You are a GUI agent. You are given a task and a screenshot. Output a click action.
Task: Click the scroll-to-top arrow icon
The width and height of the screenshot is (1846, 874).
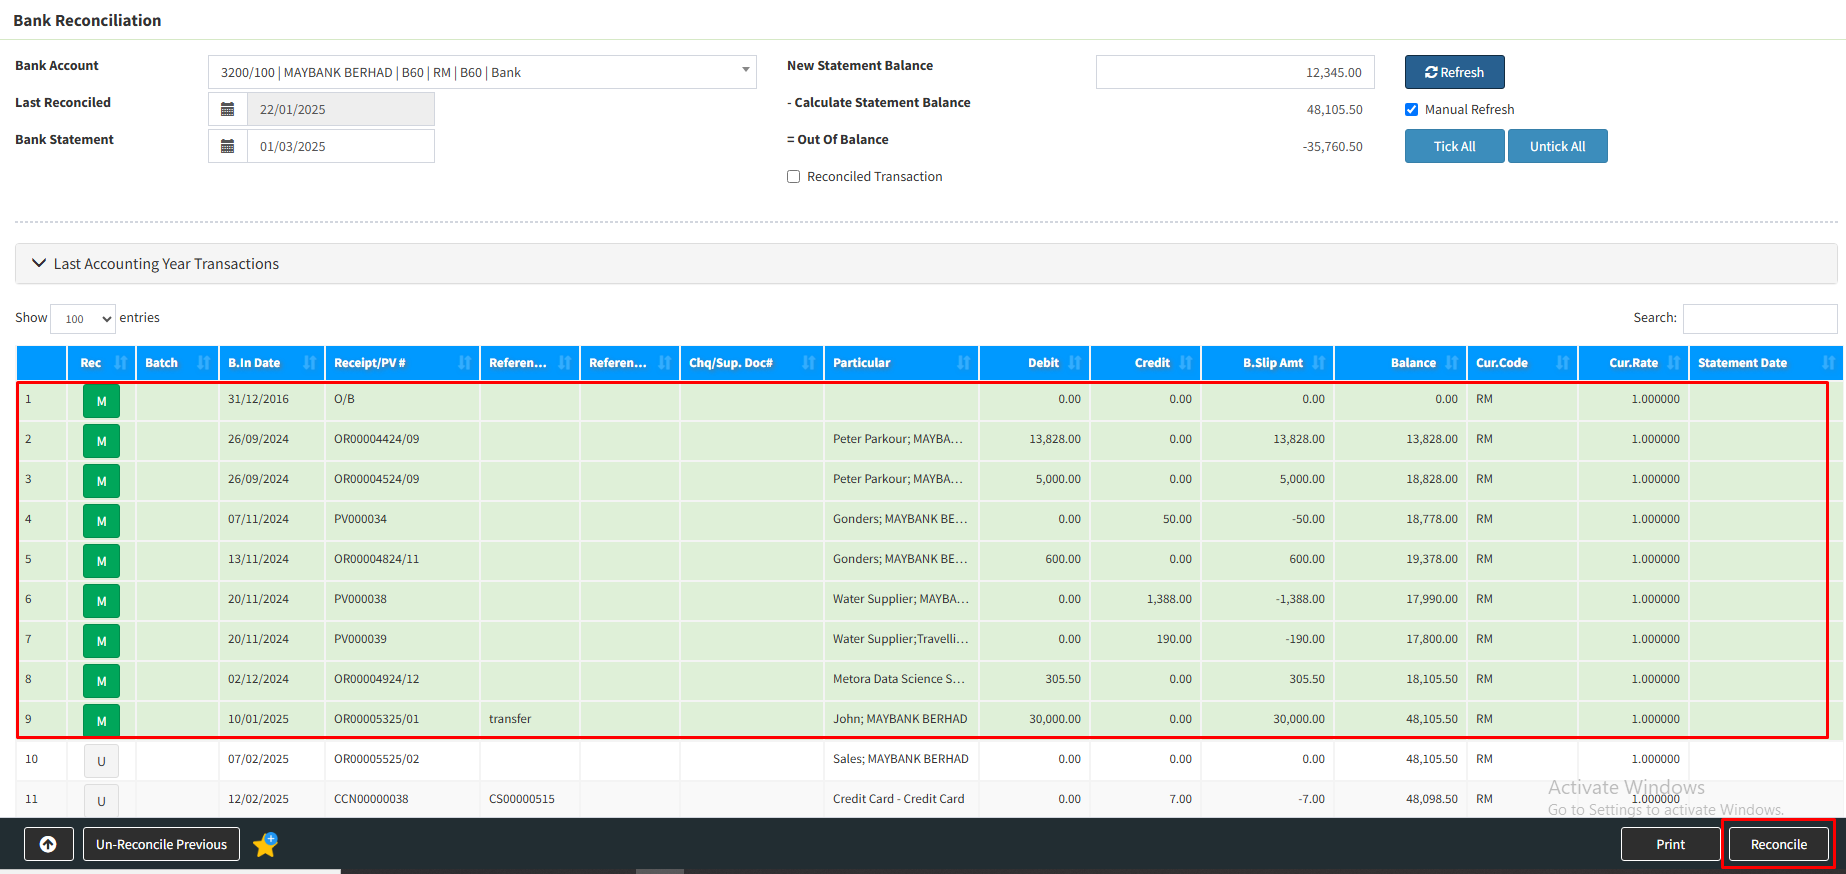pyautogui.click(x=48, y=844)
